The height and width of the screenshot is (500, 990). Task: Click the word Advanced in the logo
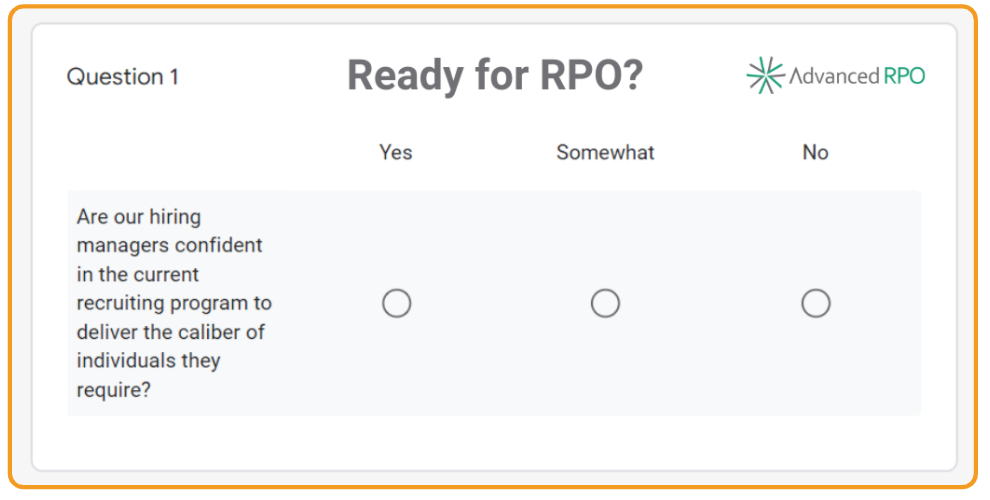[x=835, y=76]
